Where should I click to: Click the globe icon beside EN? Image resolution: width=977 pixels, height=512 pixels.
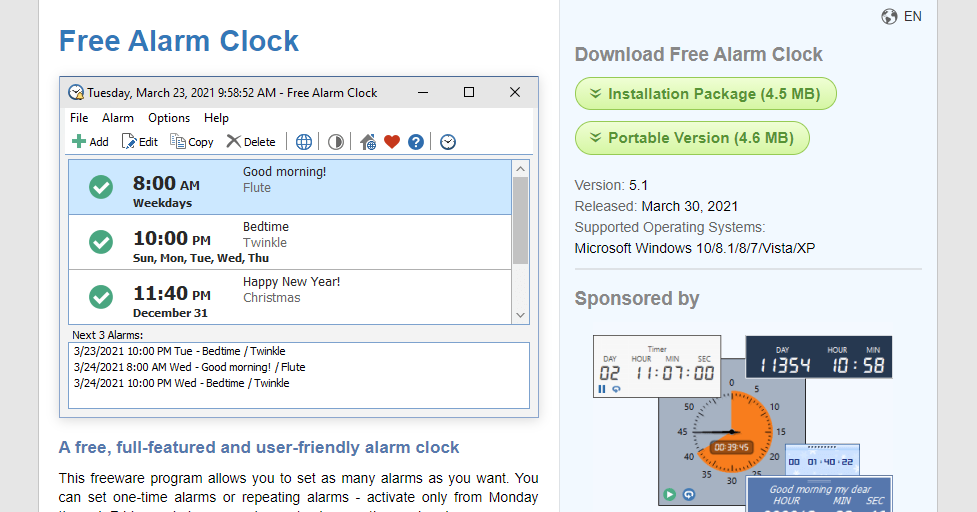click(889, 17)
